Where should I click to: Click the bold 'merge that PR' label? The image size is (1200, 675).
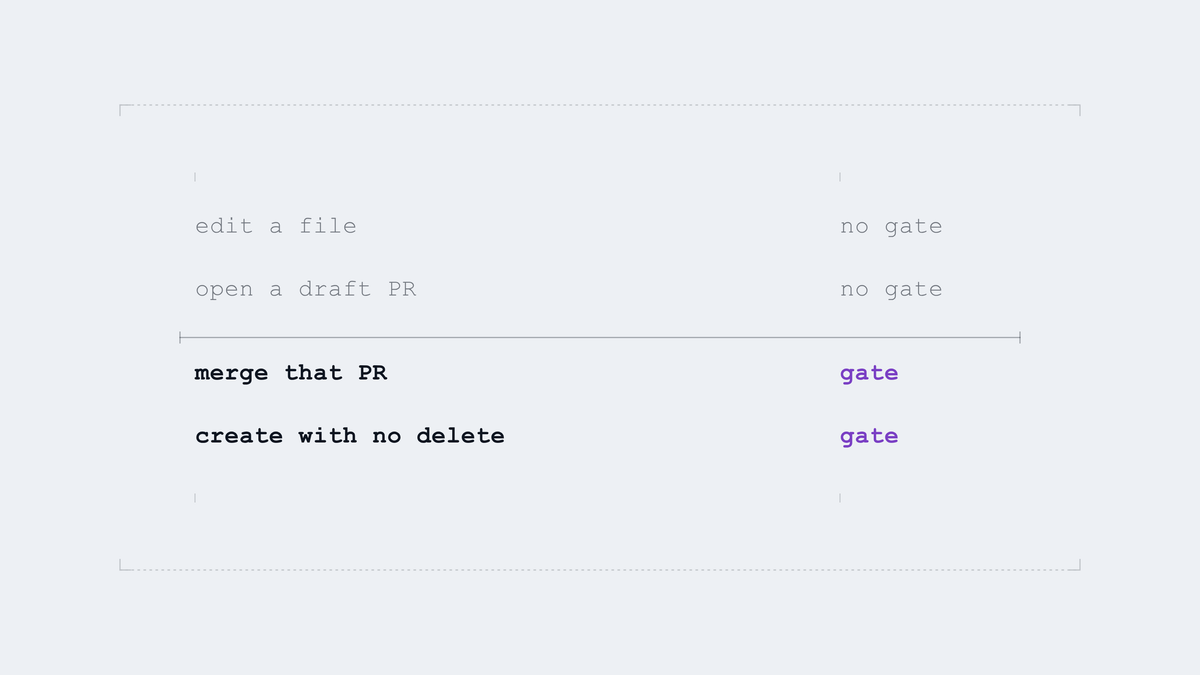[x=291, y=373]
